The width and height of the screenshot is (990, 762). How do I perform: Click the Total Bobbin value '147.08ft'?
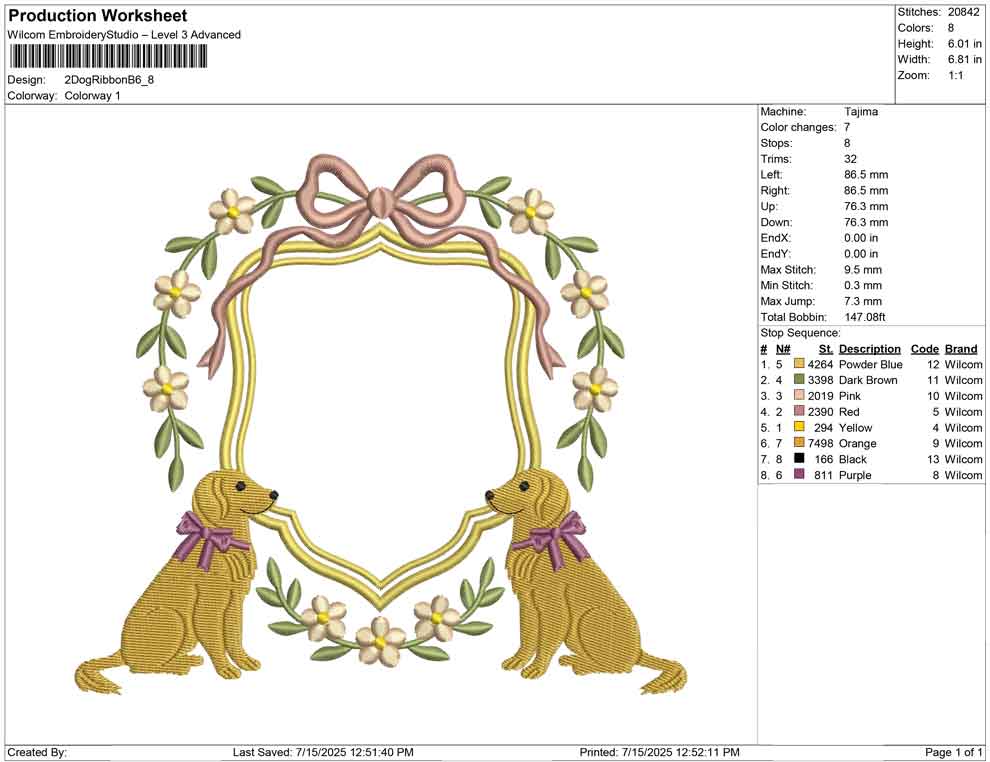[865, 317]
